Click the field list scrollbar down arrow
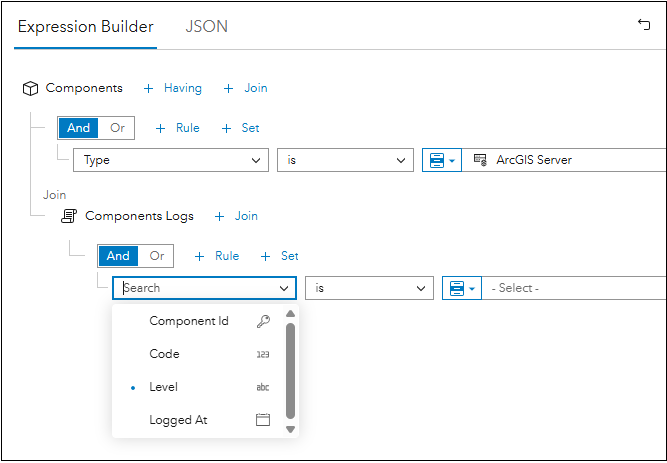The height and width of the screenshot is (463, 667). [291, 429]
